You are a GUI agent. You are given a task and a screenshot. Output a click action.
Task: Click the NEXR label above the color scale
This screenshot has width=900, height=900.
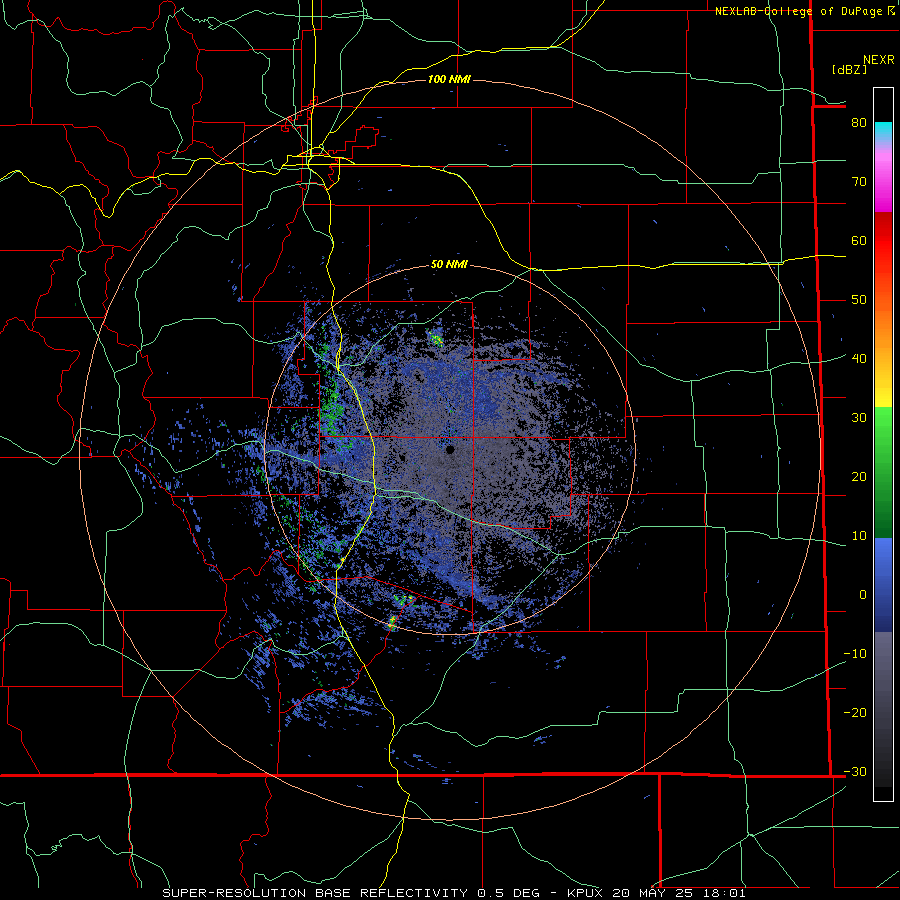click(x=879, y=60)
